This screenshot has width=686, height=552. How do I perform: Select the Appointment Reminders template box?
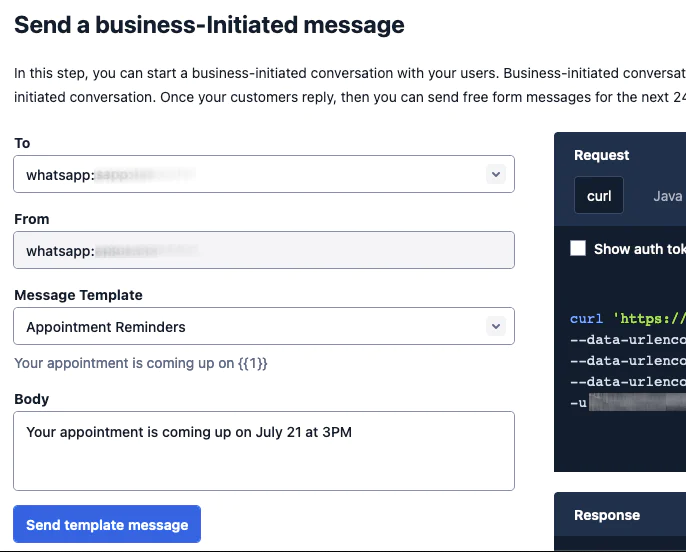click(264, 326)
